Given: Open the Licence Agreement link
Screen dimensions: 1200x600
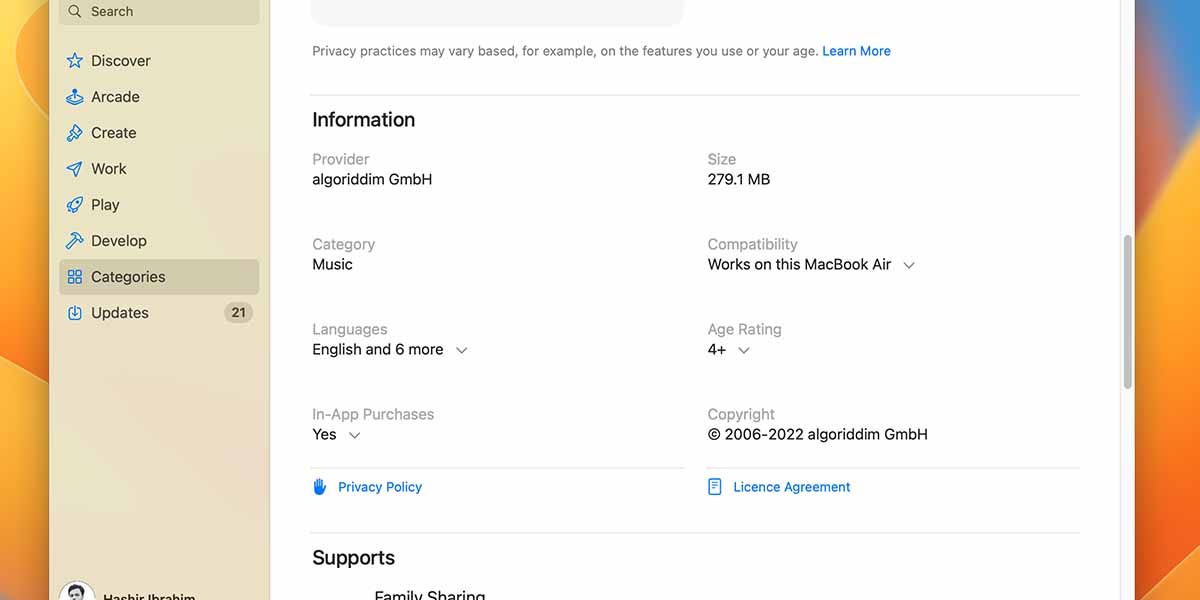Looking at the screenshot, I should tap(791, 487).
